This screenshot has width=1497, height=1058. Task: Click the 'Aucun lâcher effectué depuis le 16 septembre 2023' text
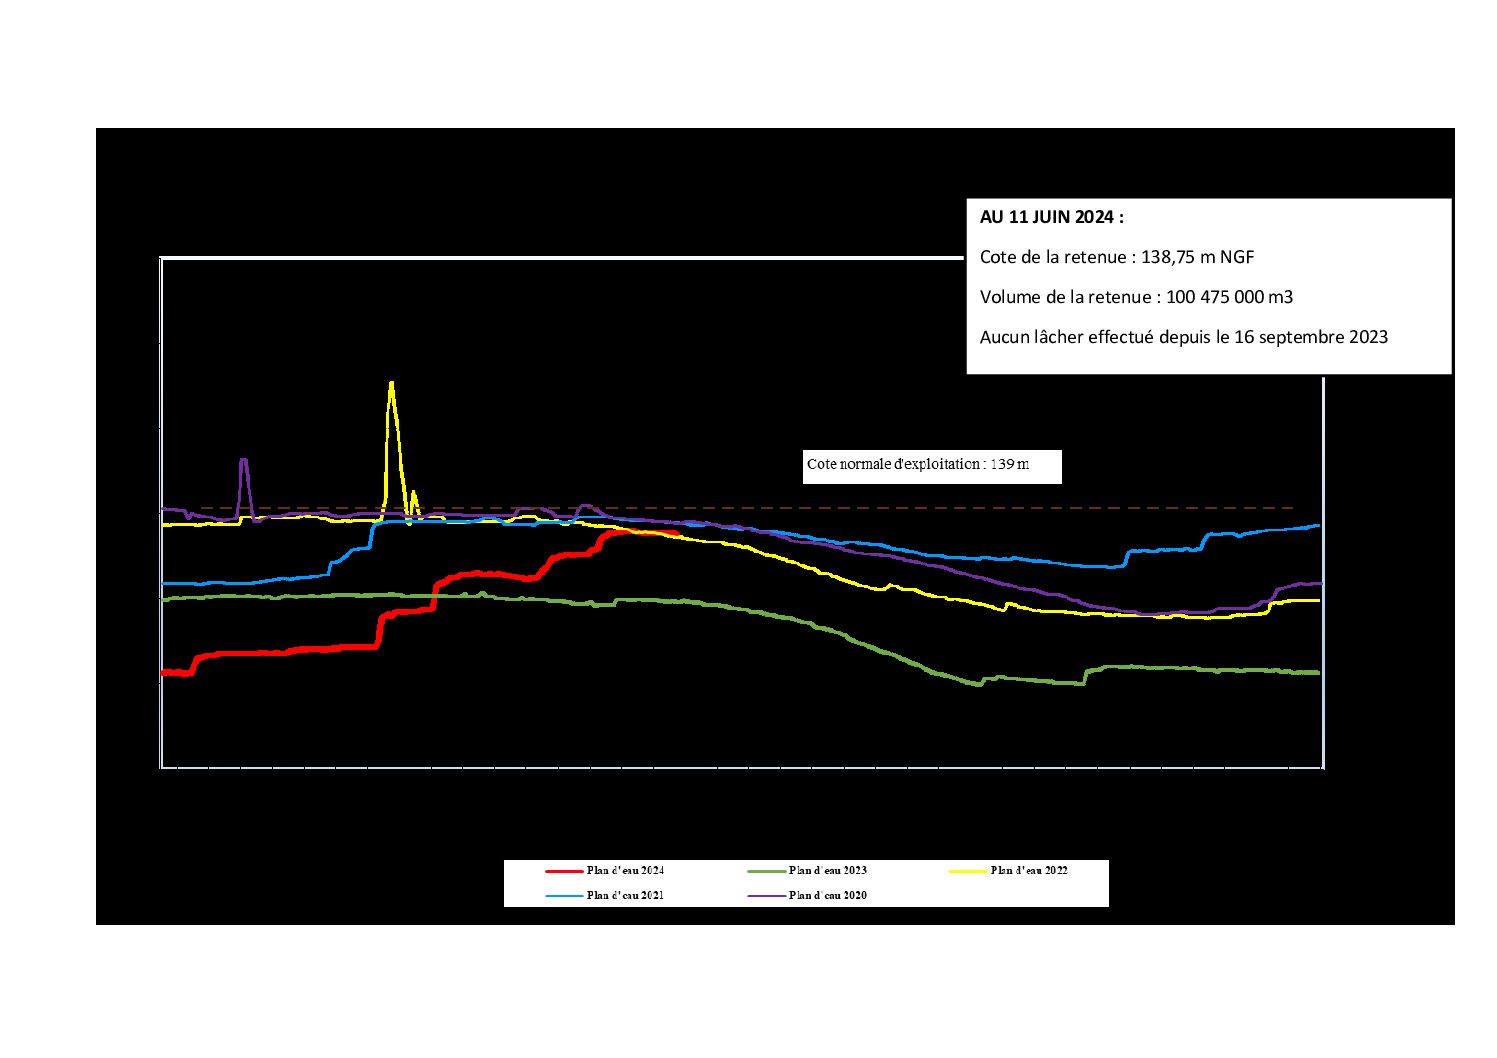pyautogui.click(x=1183, y=337)
